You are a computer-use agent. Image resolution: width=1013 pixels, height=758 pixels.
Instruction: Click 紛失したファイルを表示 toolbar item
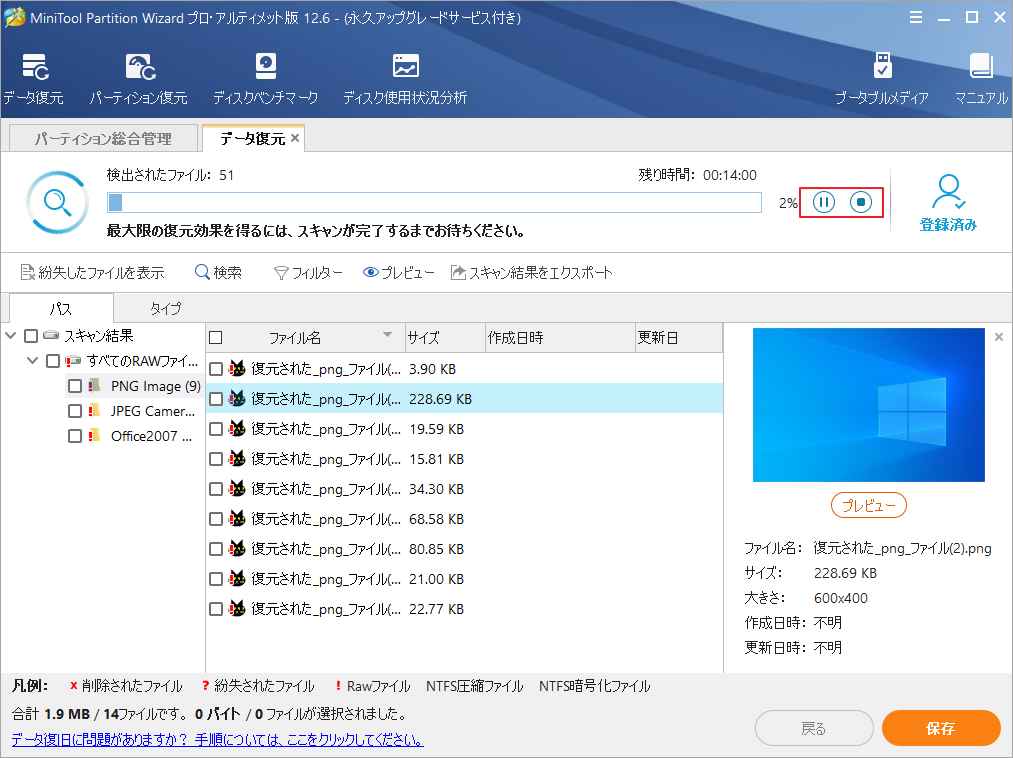coord(92,273)
